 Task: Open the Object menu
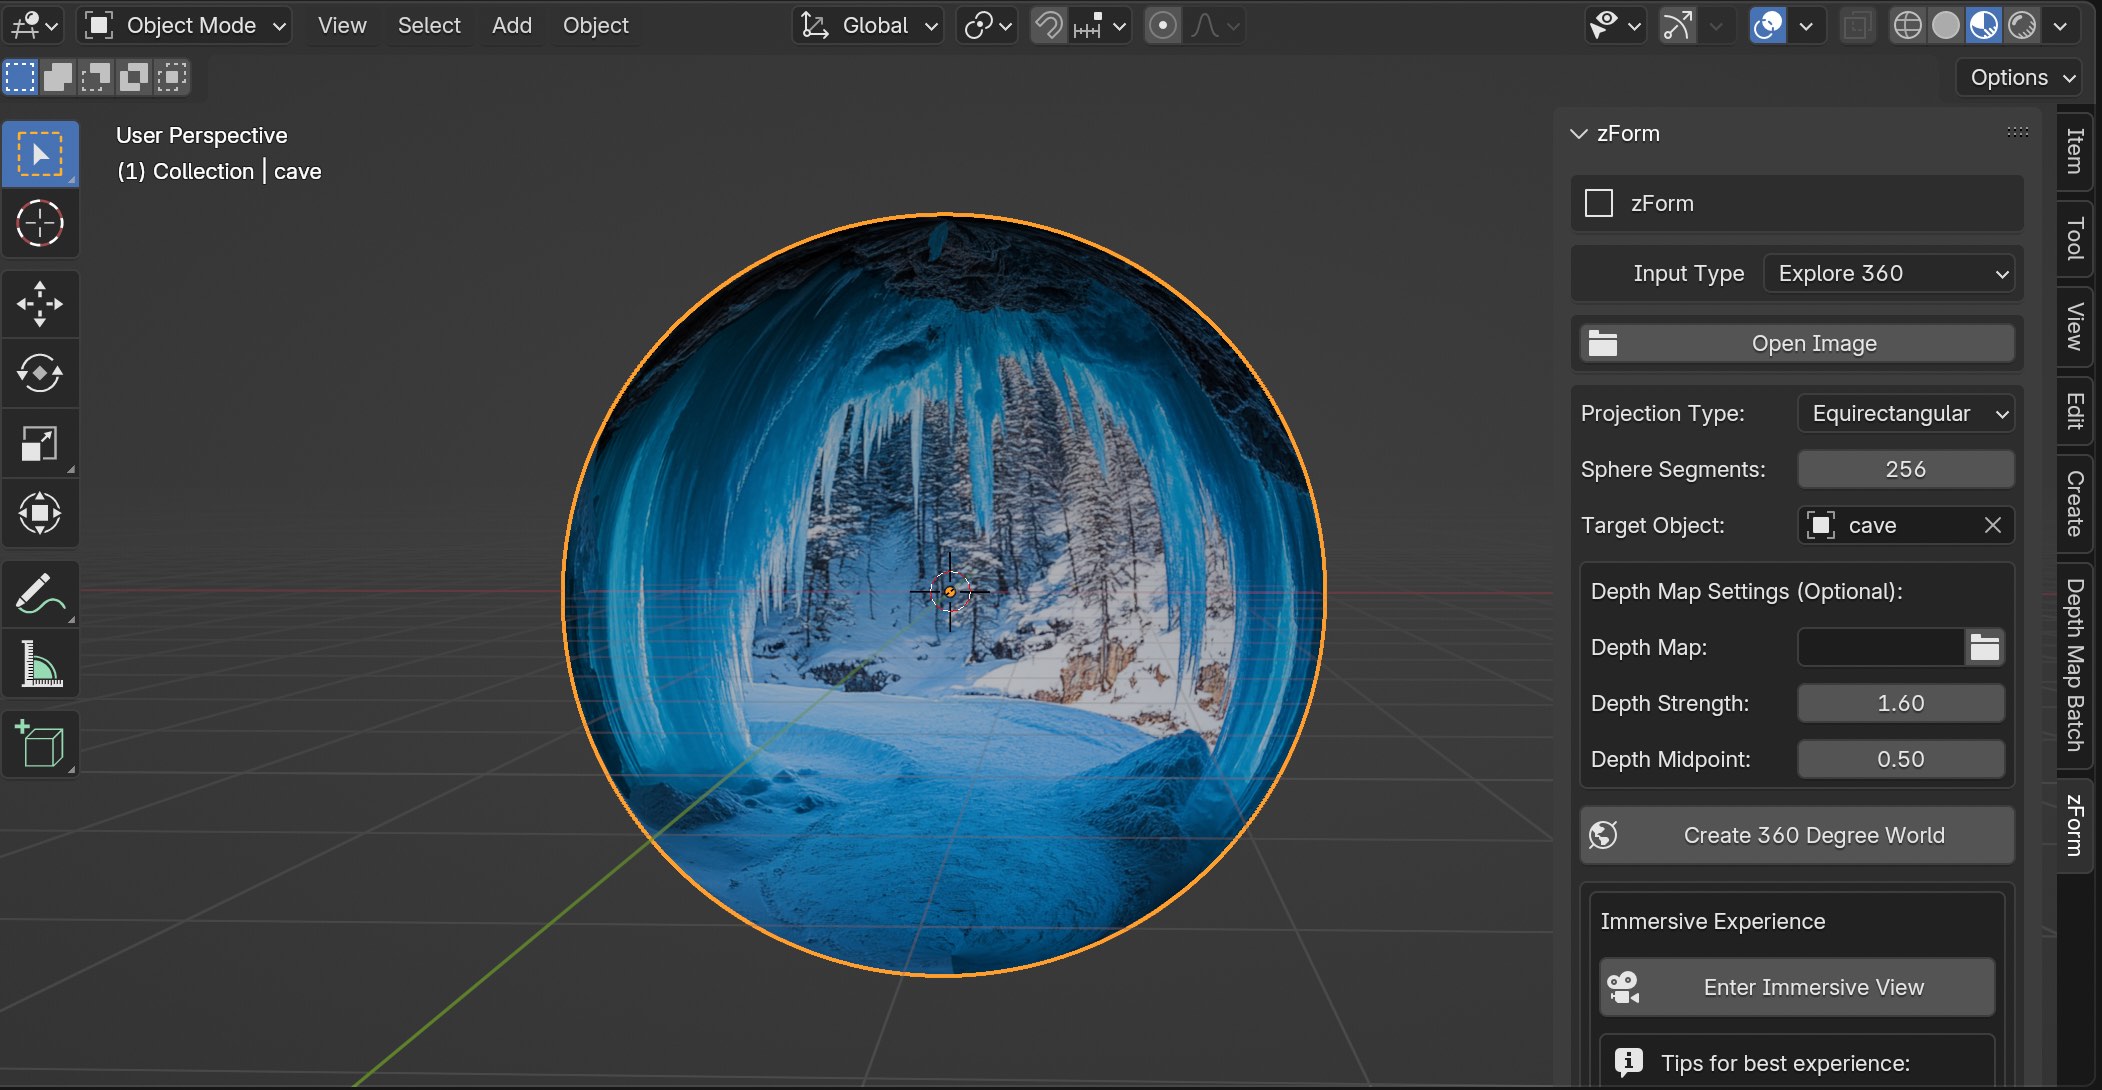point(596,25)
